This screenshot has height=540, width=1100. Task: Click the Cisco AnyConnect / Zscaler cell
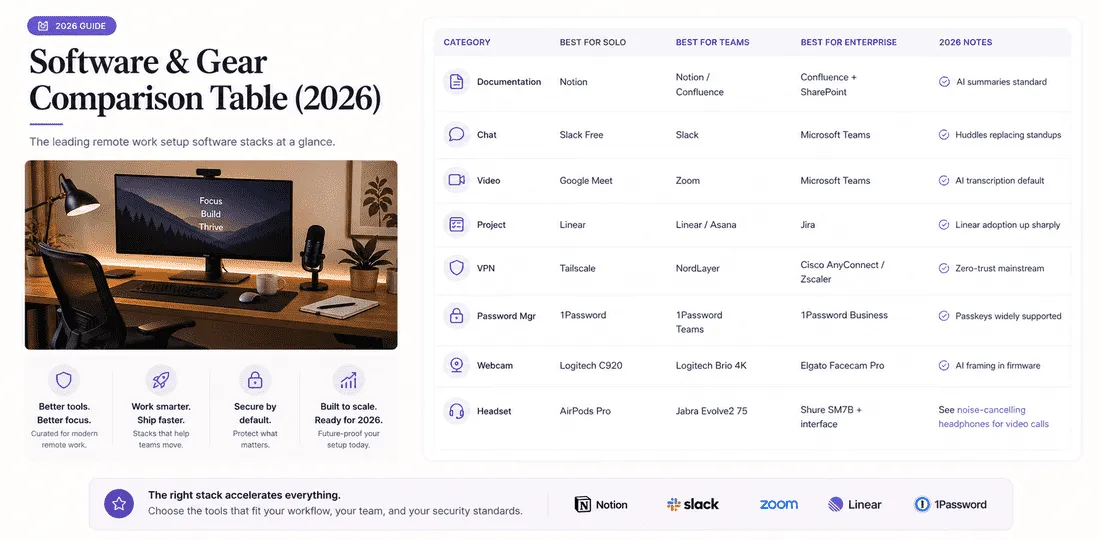coord(843,272)
